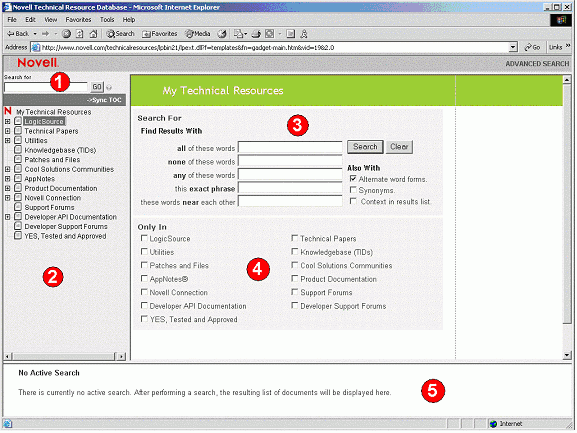Click the document icon beside Support Forums
Screen dimensions: 577x433
[18, 207]
